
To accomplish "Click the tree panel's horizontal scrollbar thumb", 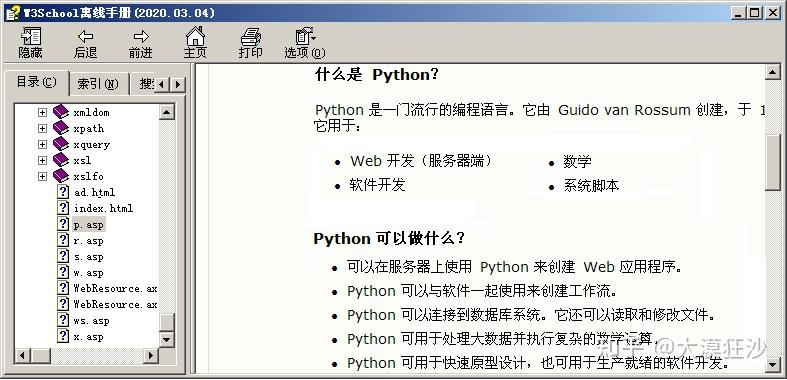I will [x=41, y=355].
